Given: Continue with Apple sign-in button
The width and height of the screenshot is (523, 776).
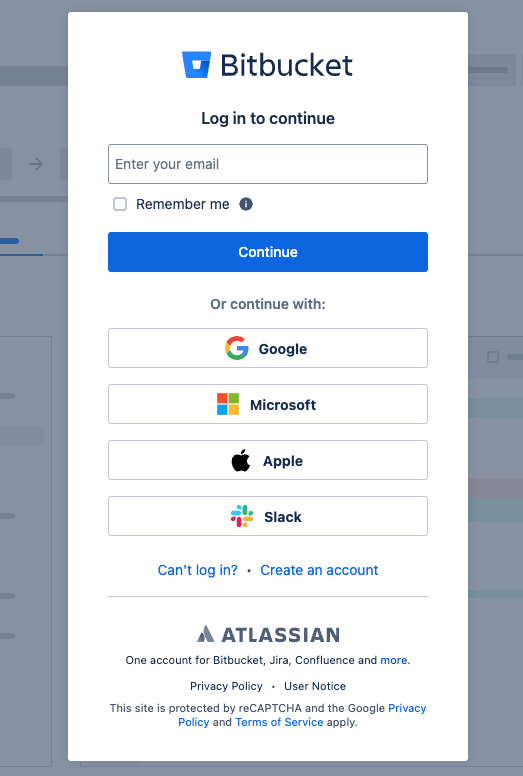Looking at the screenshot, I should 268,460.
